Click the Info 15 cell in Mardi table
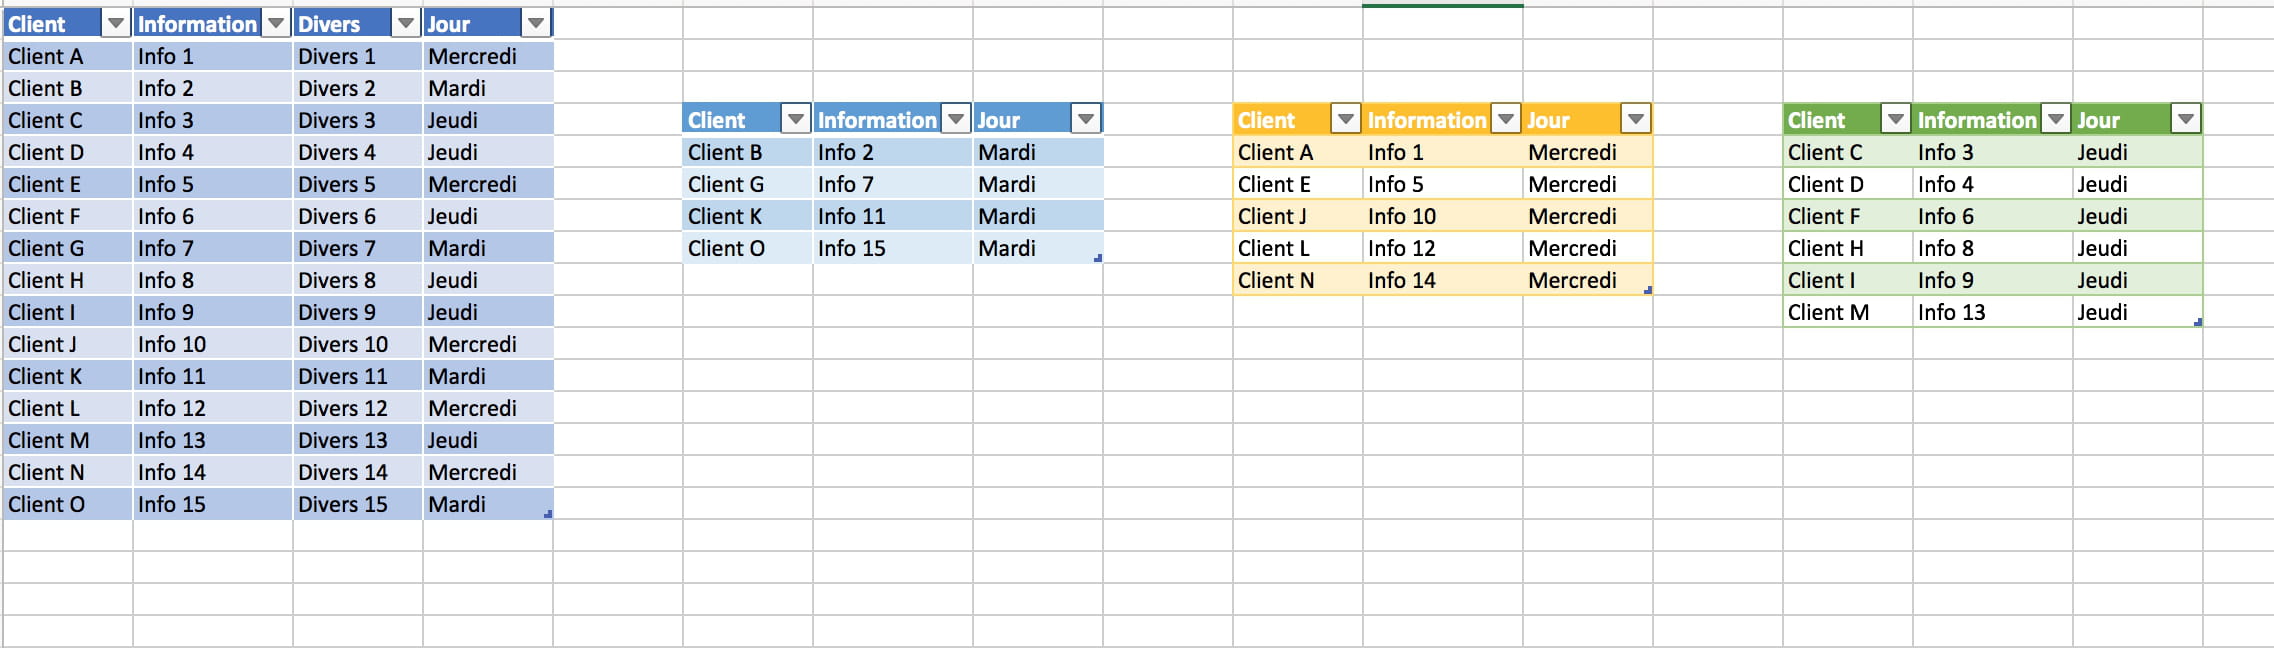Viewport: 2274px width, 648px height. click(x=893, y=248)
